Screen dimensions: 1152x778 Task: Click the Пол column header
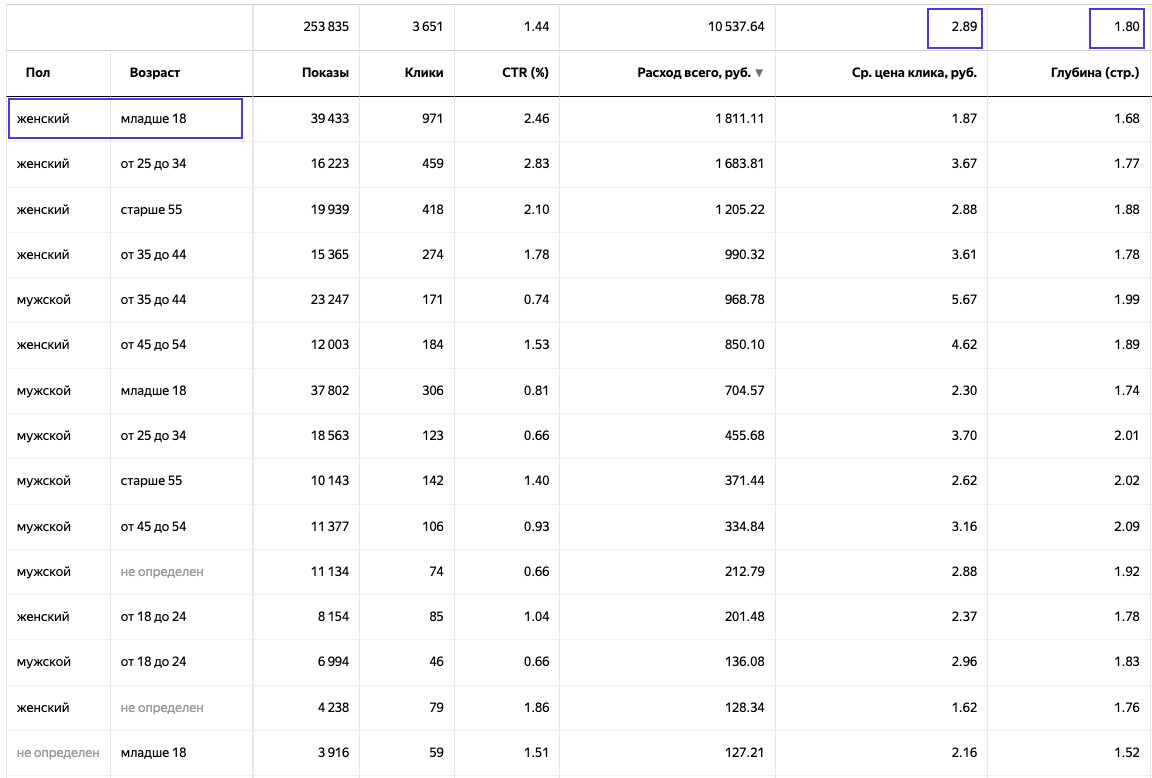tap(39, 73)
